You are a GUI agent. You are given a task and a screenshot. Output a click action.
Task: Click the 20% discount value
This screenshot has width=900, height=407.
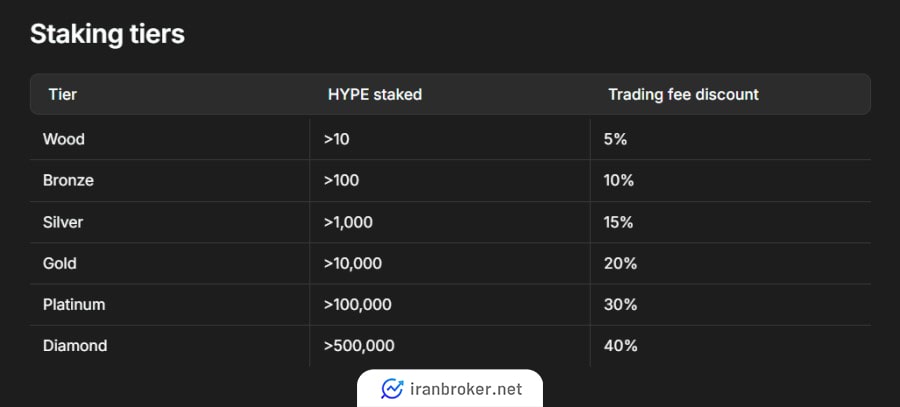click(x=620, y=263)
